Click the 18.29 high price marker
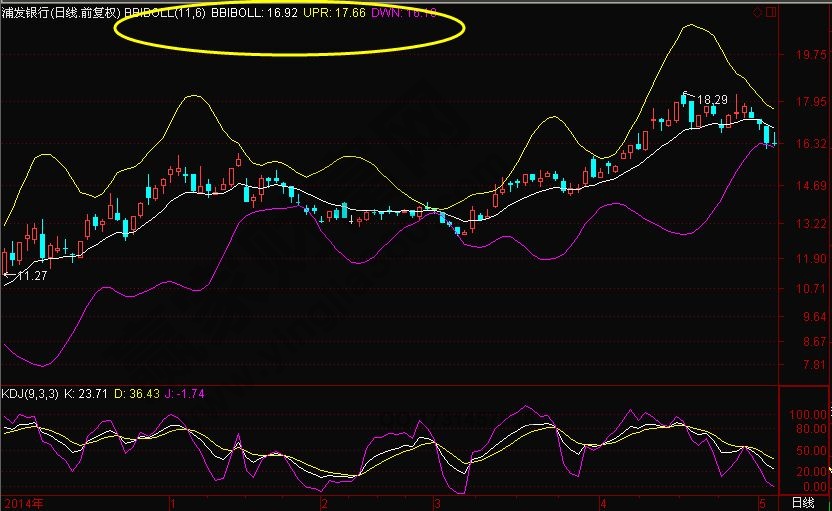 (x=712, y=100)
